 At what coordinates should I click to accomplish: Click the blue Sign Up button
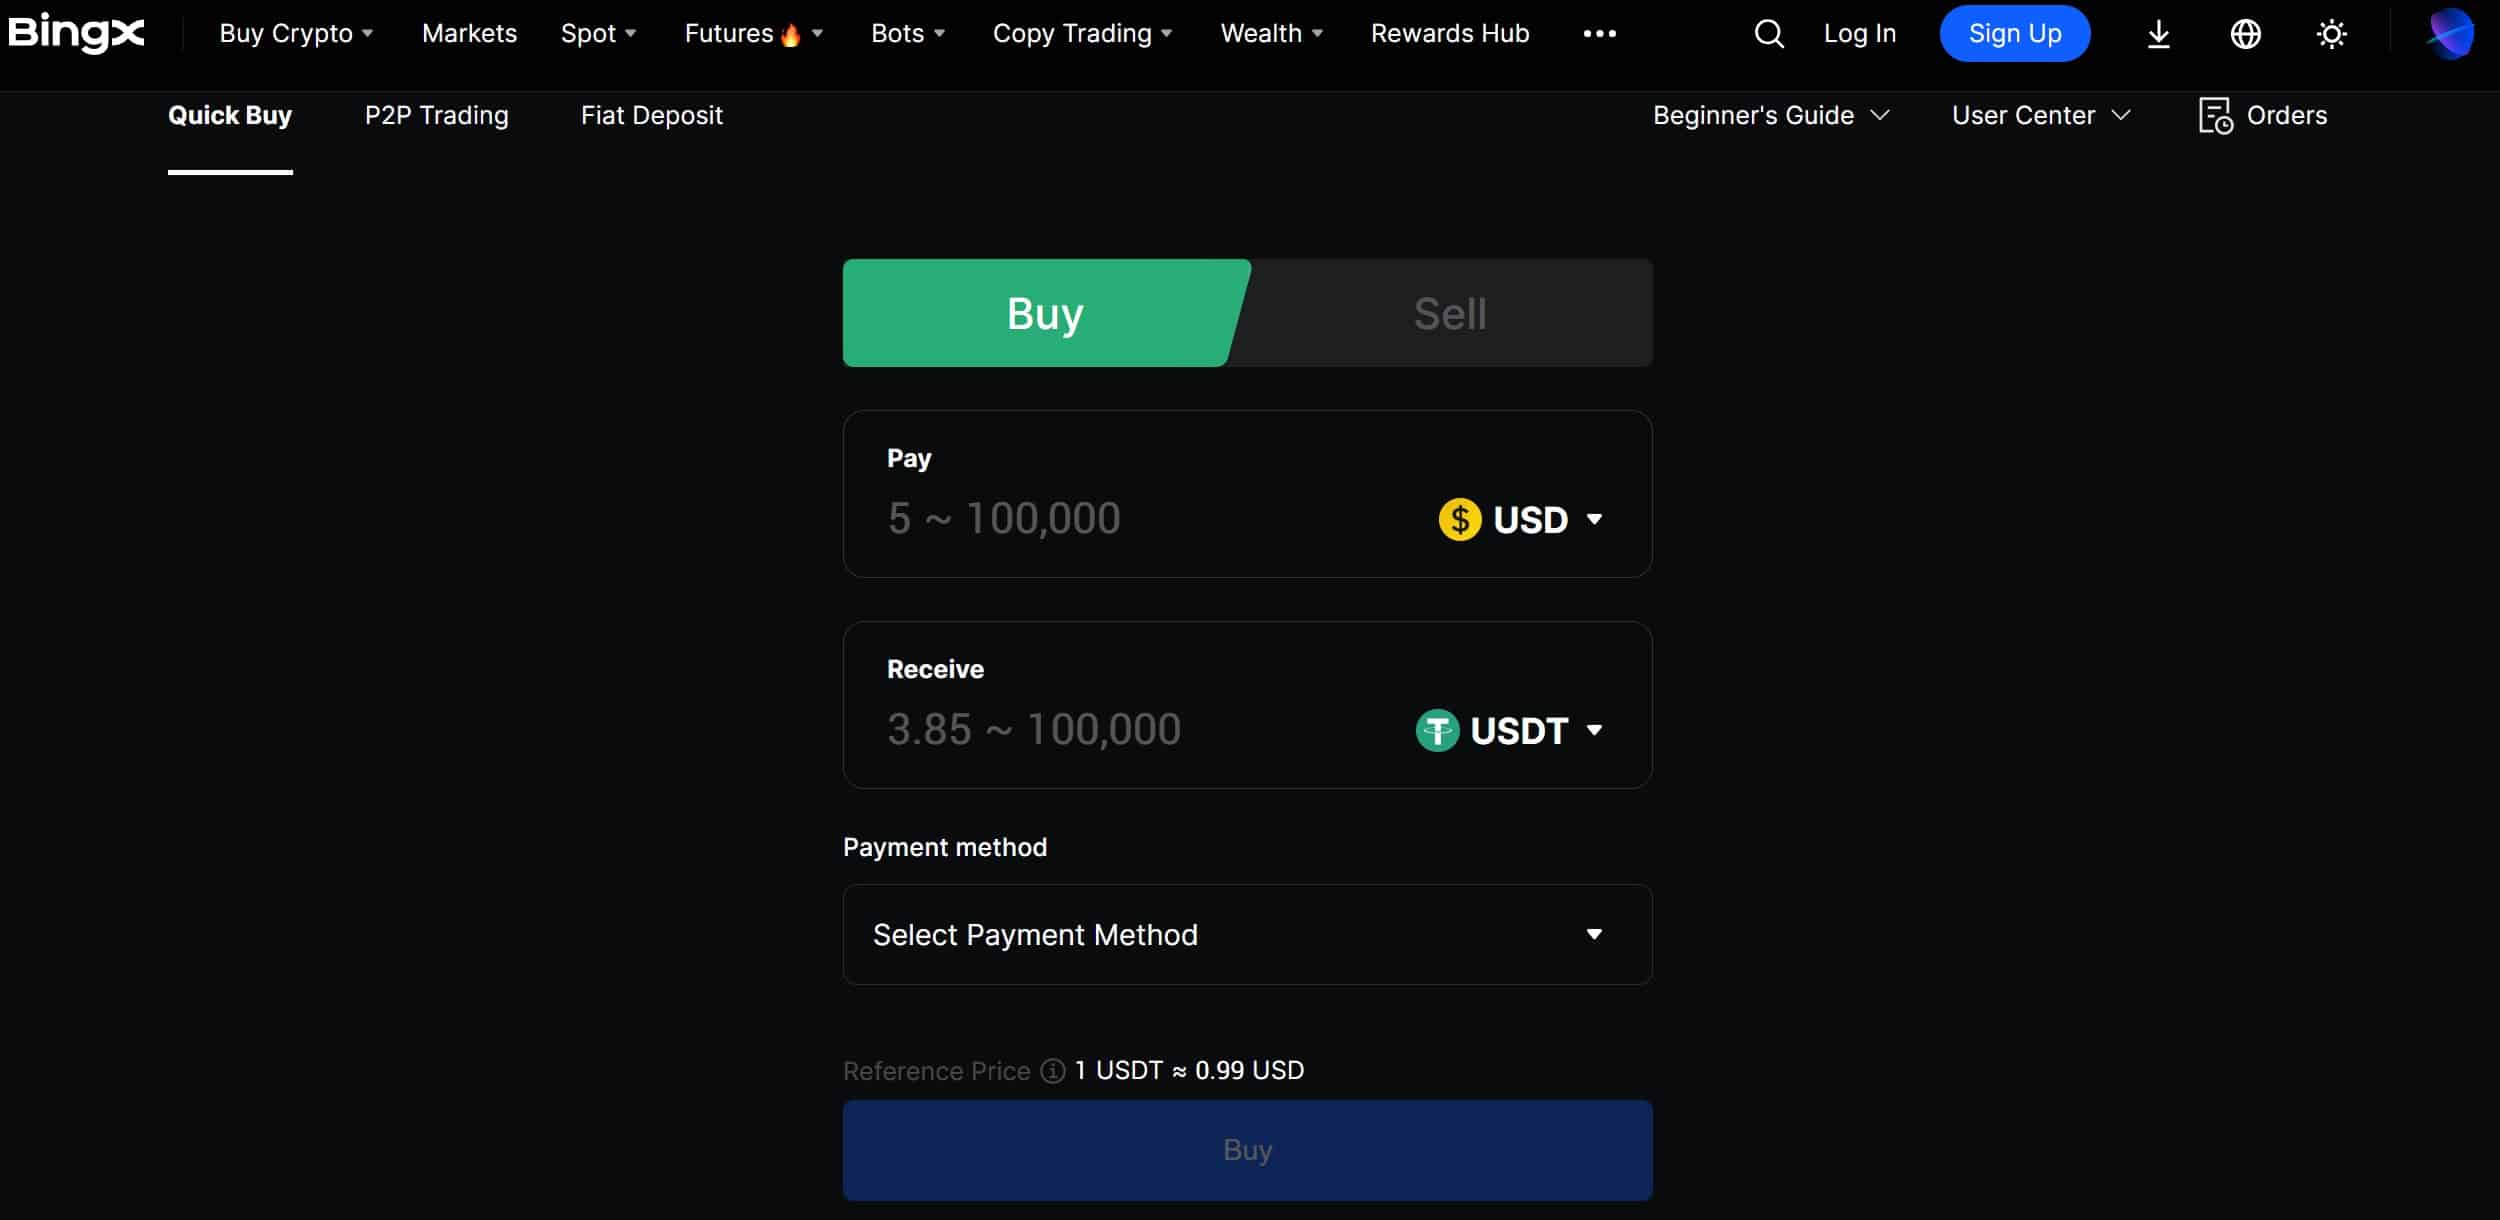2014,34
